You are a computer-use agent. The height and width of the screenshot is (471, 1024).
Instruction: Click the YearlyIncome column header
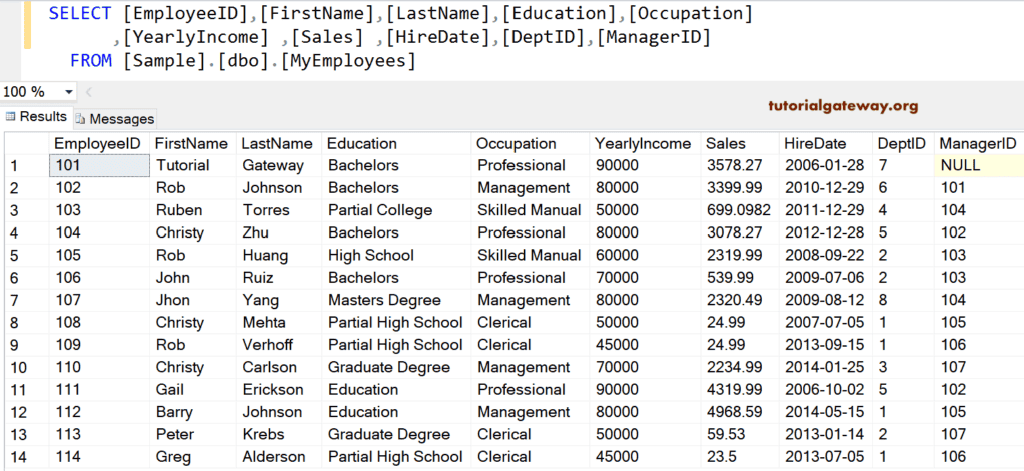(645, 143)
